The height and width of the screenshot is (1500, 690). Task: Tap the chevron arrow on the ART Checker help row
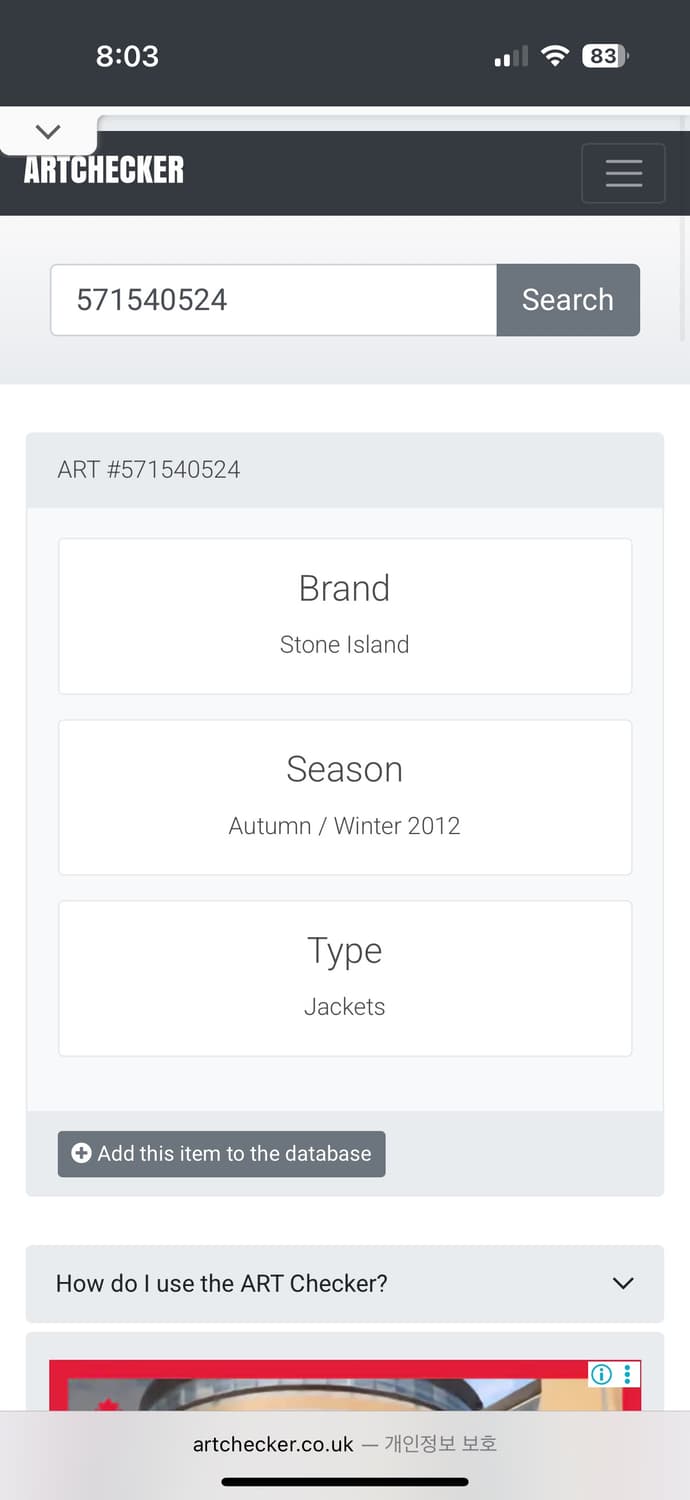[x=623, y=1283]
